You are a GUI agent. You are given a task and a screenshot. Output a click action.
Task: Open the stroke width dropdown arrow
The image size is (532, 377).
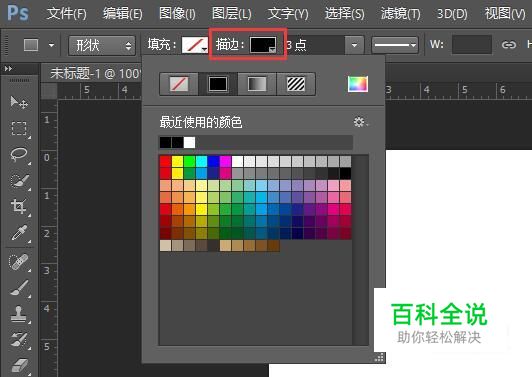pyautogui.click(x=354, y=45)
